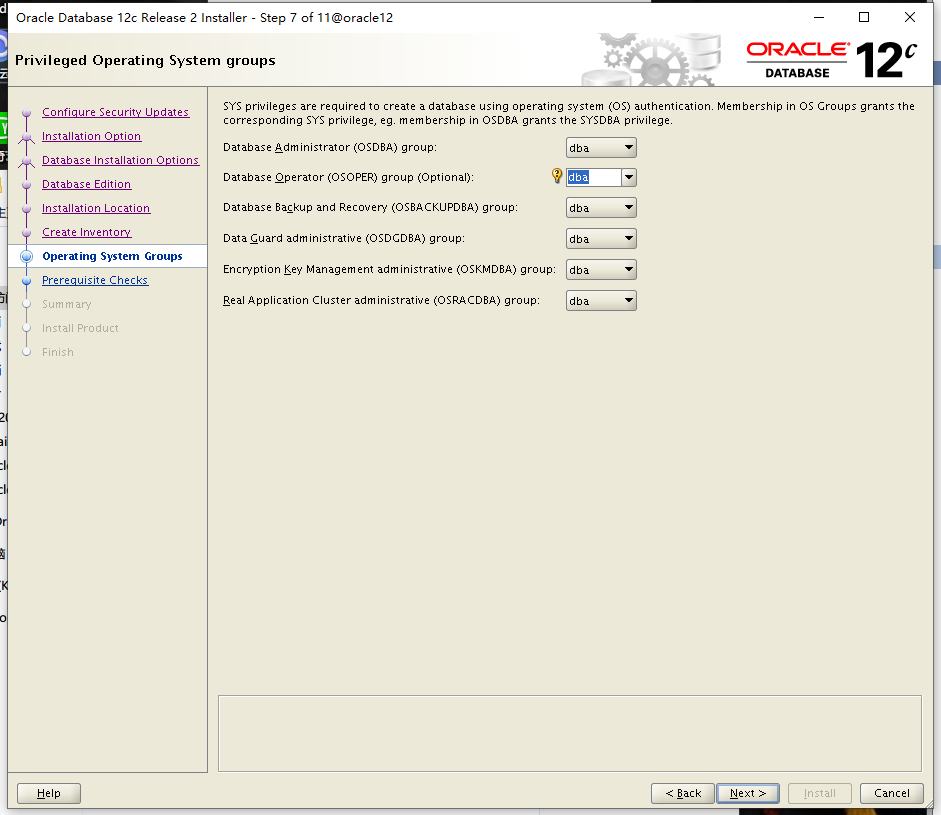Image resolution: width=941 pixels, height=815 pixels.
Task: Click the Cancel button
Action: 892,793
